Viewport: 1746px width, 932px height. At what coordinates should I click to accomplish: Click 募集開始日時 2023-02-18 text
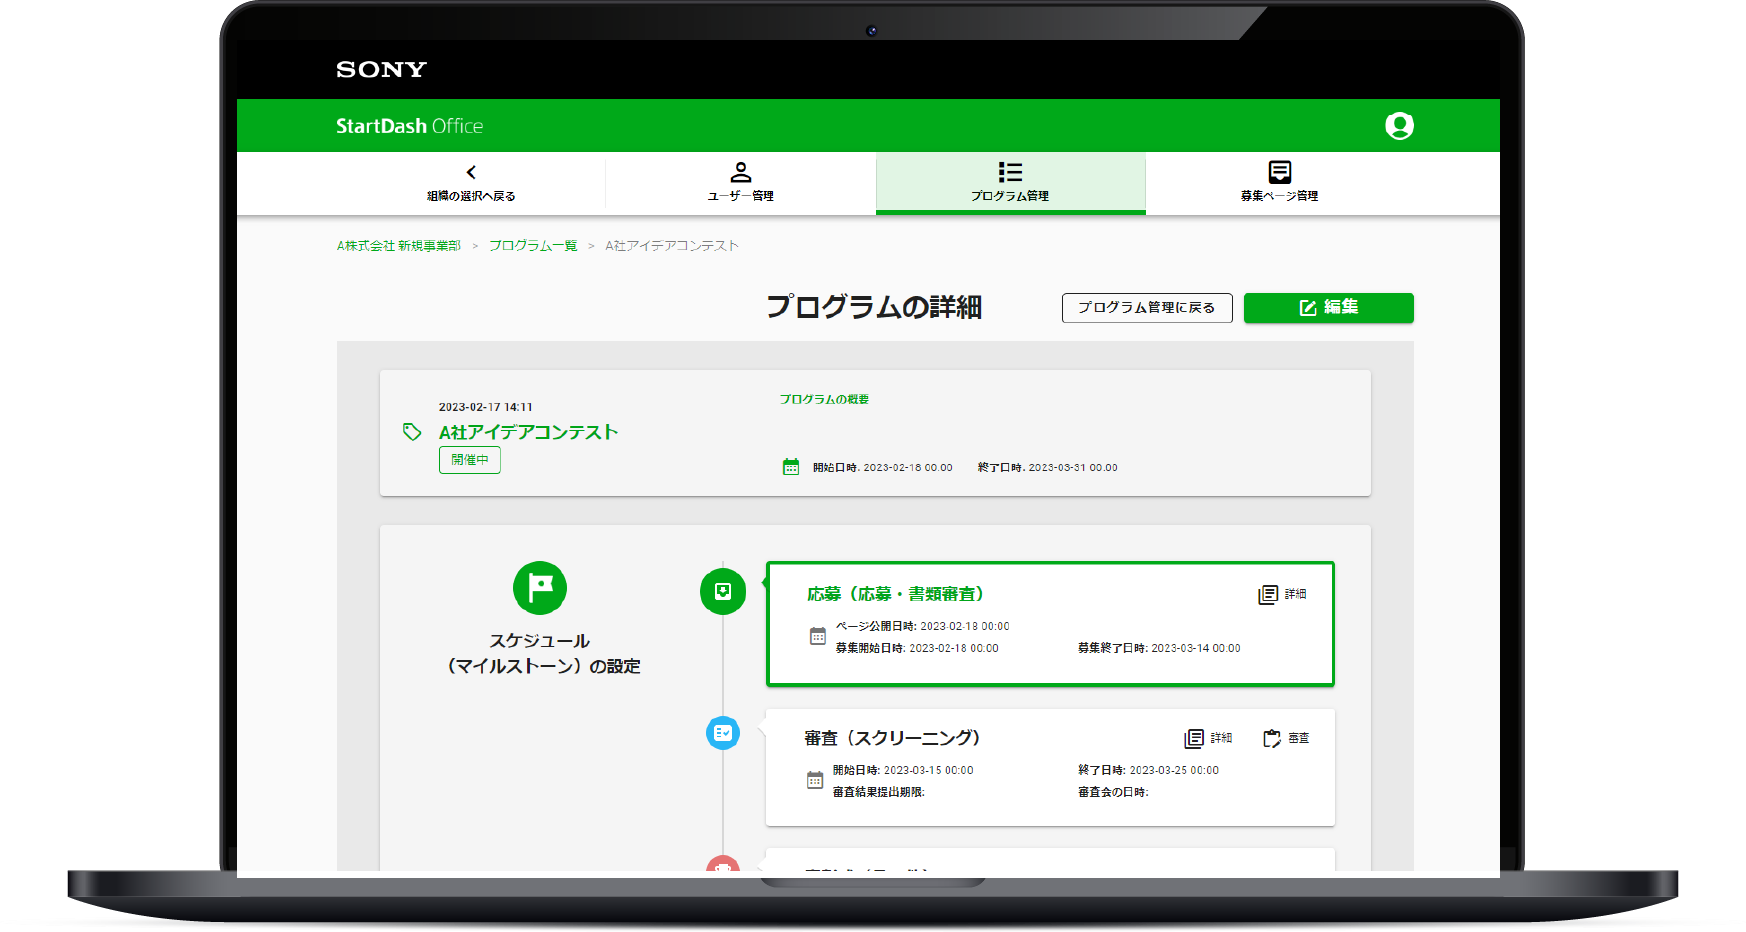917,648
